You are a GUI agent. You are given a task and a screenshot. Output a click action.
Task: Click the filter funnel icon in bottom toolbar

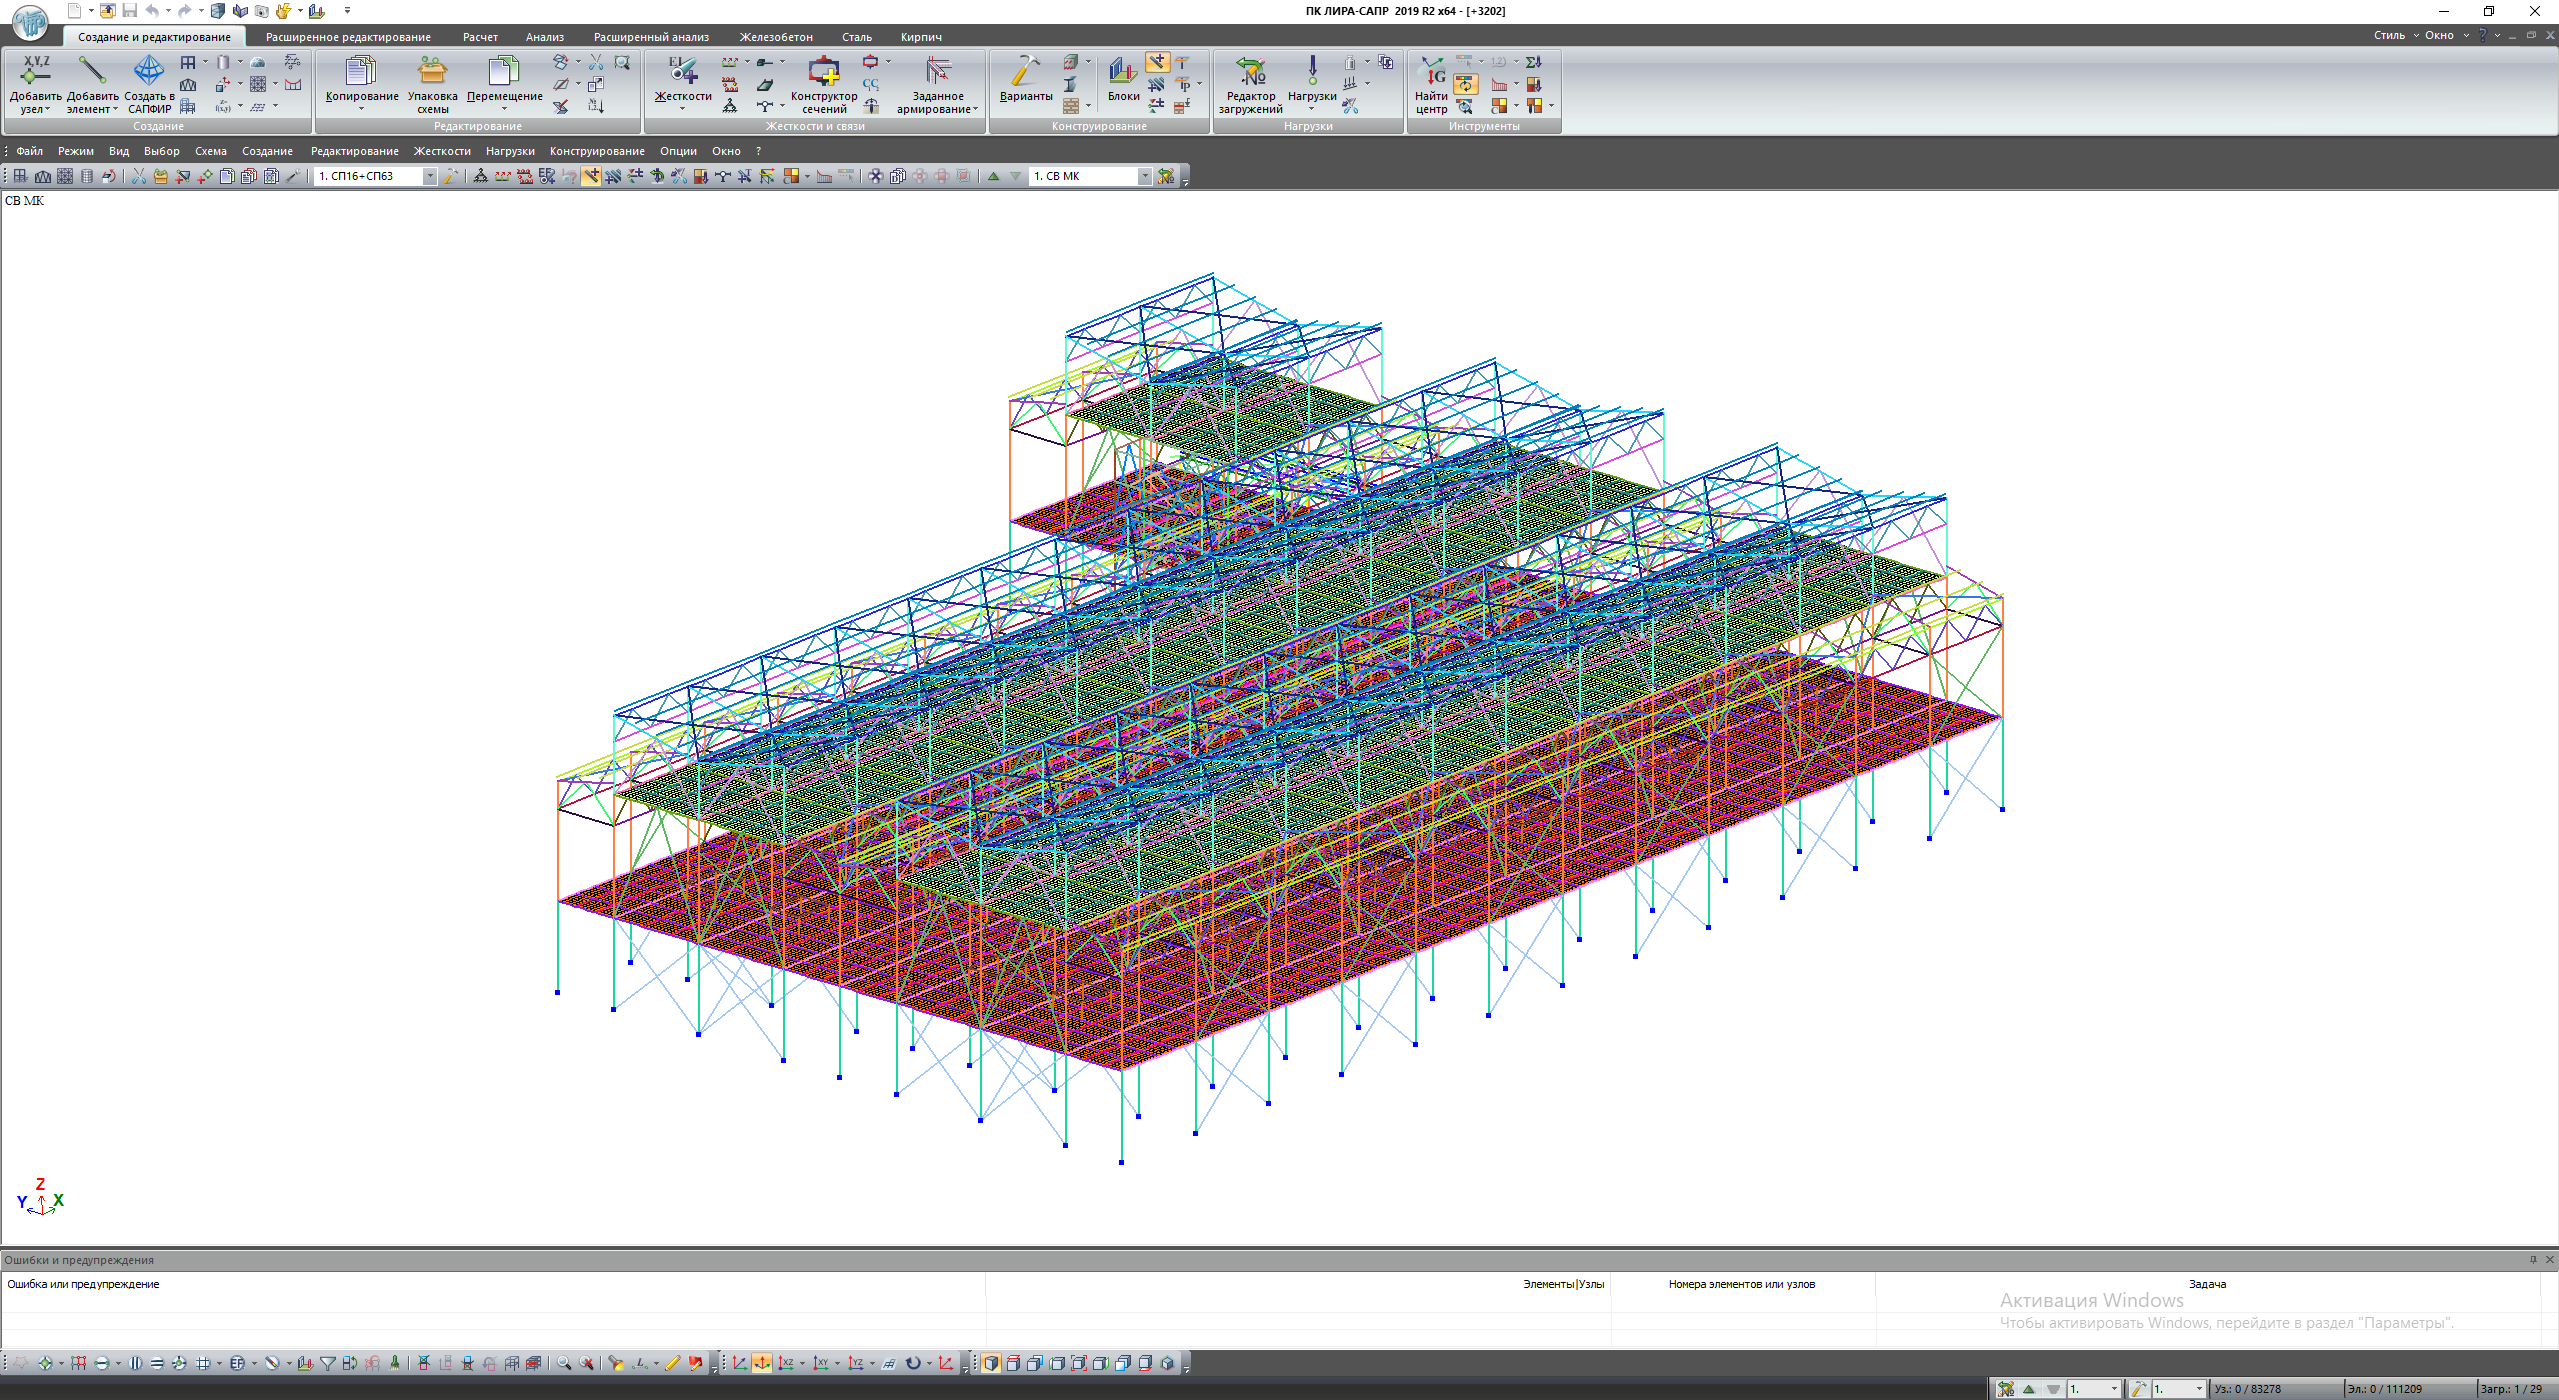(327, 1364)
